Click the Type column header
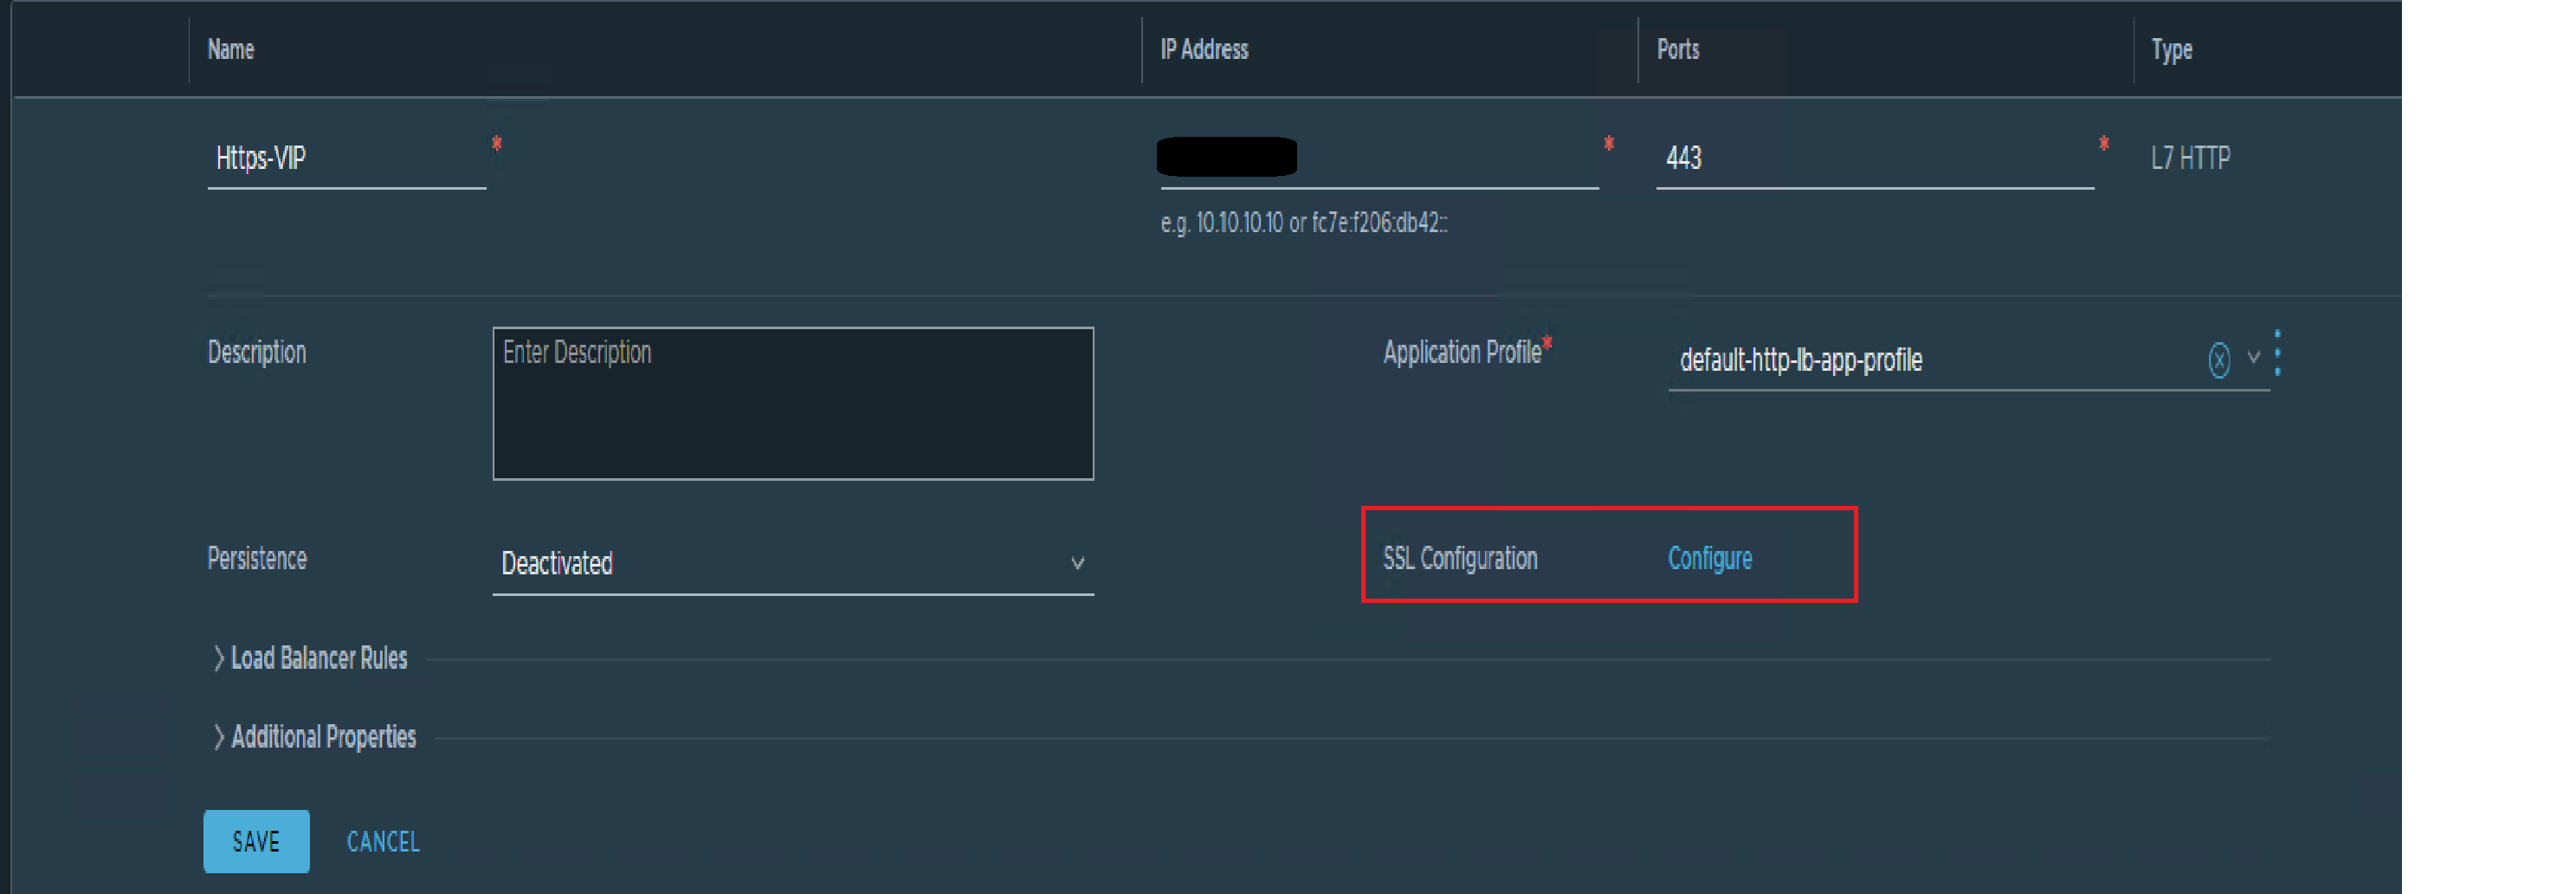The height and width of the screenshot is (894, 2576). tap(2172, 50)
